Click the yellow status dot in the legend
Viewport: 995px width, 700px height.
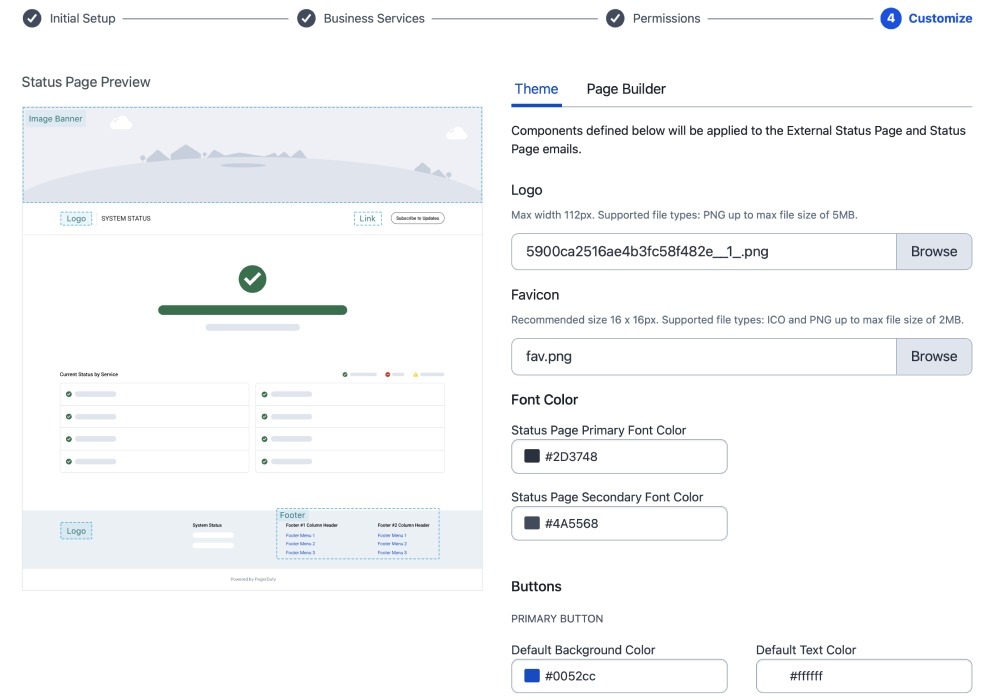[x=415, y=374]
